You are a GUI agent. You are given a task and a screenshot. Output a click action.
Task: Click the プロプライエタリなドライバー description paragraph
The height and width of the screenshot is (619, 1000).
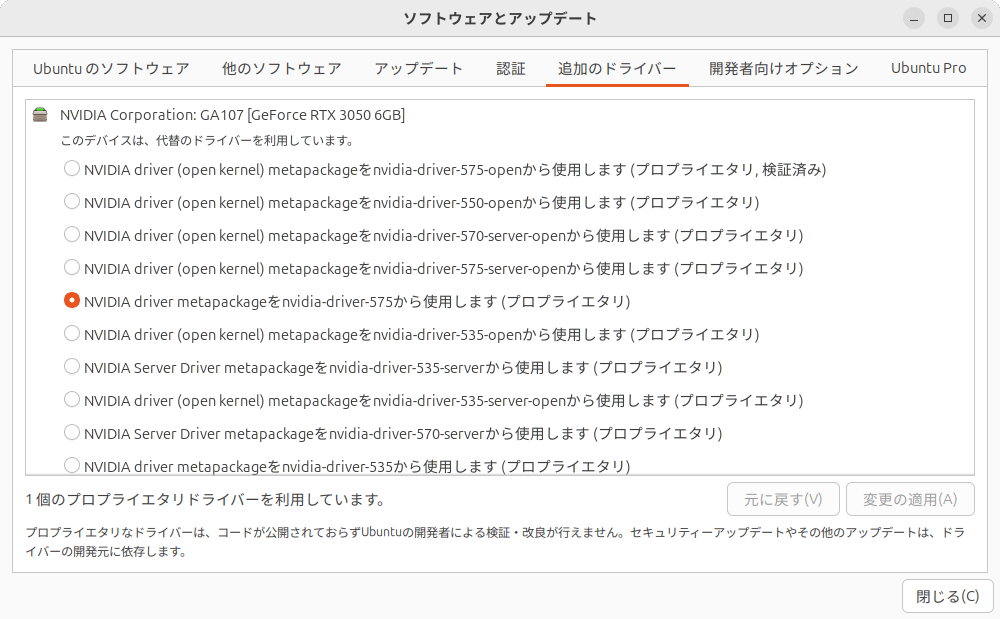tap(495, 542)
